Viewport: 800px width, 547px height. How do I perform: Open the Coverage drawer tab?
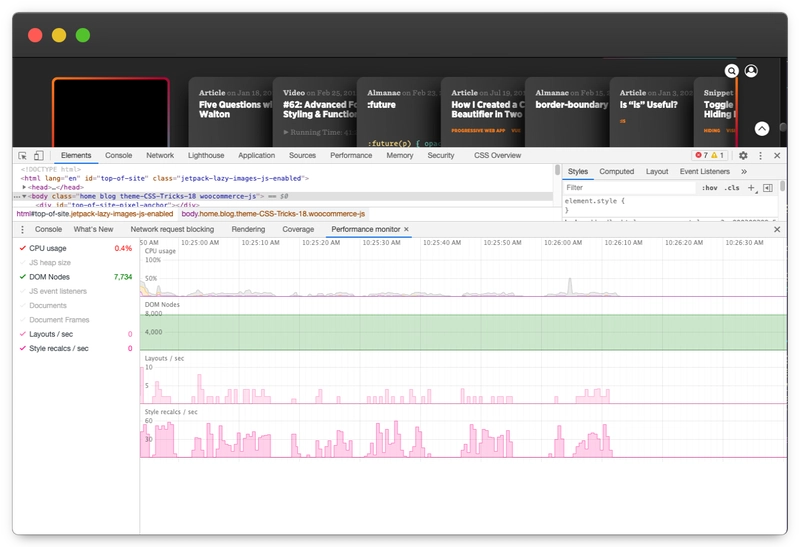tap(298, 230)
